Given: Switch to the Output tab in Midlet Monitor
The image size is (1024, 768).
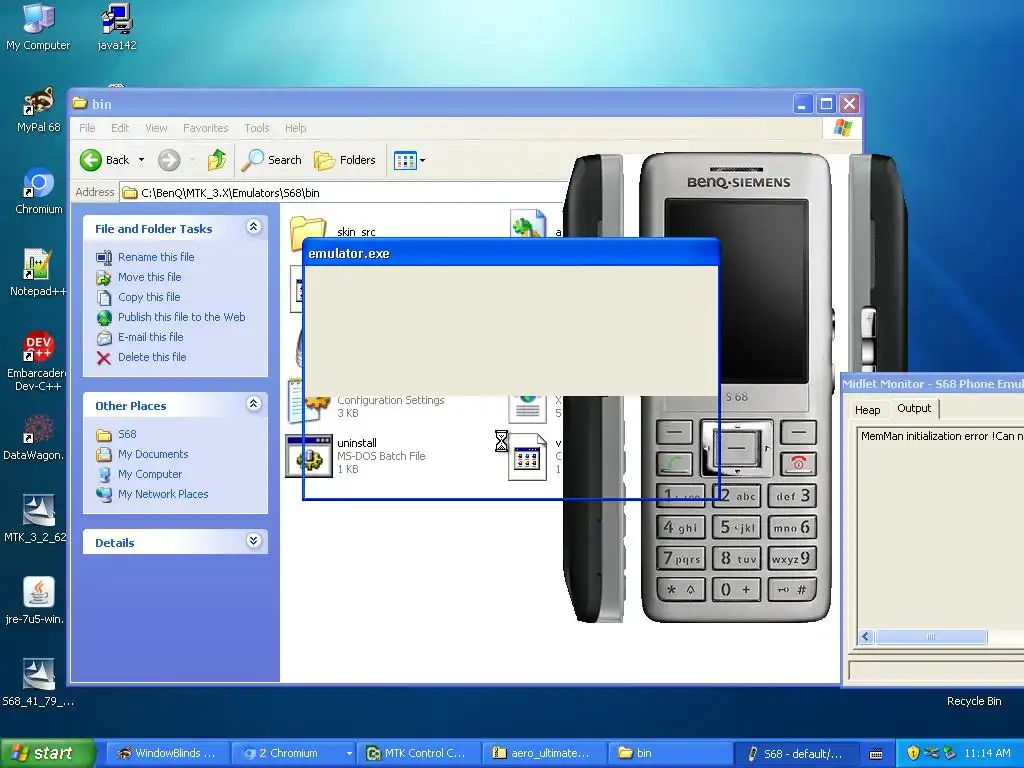Looking at the screenshot, I should [x=914, y=408].
